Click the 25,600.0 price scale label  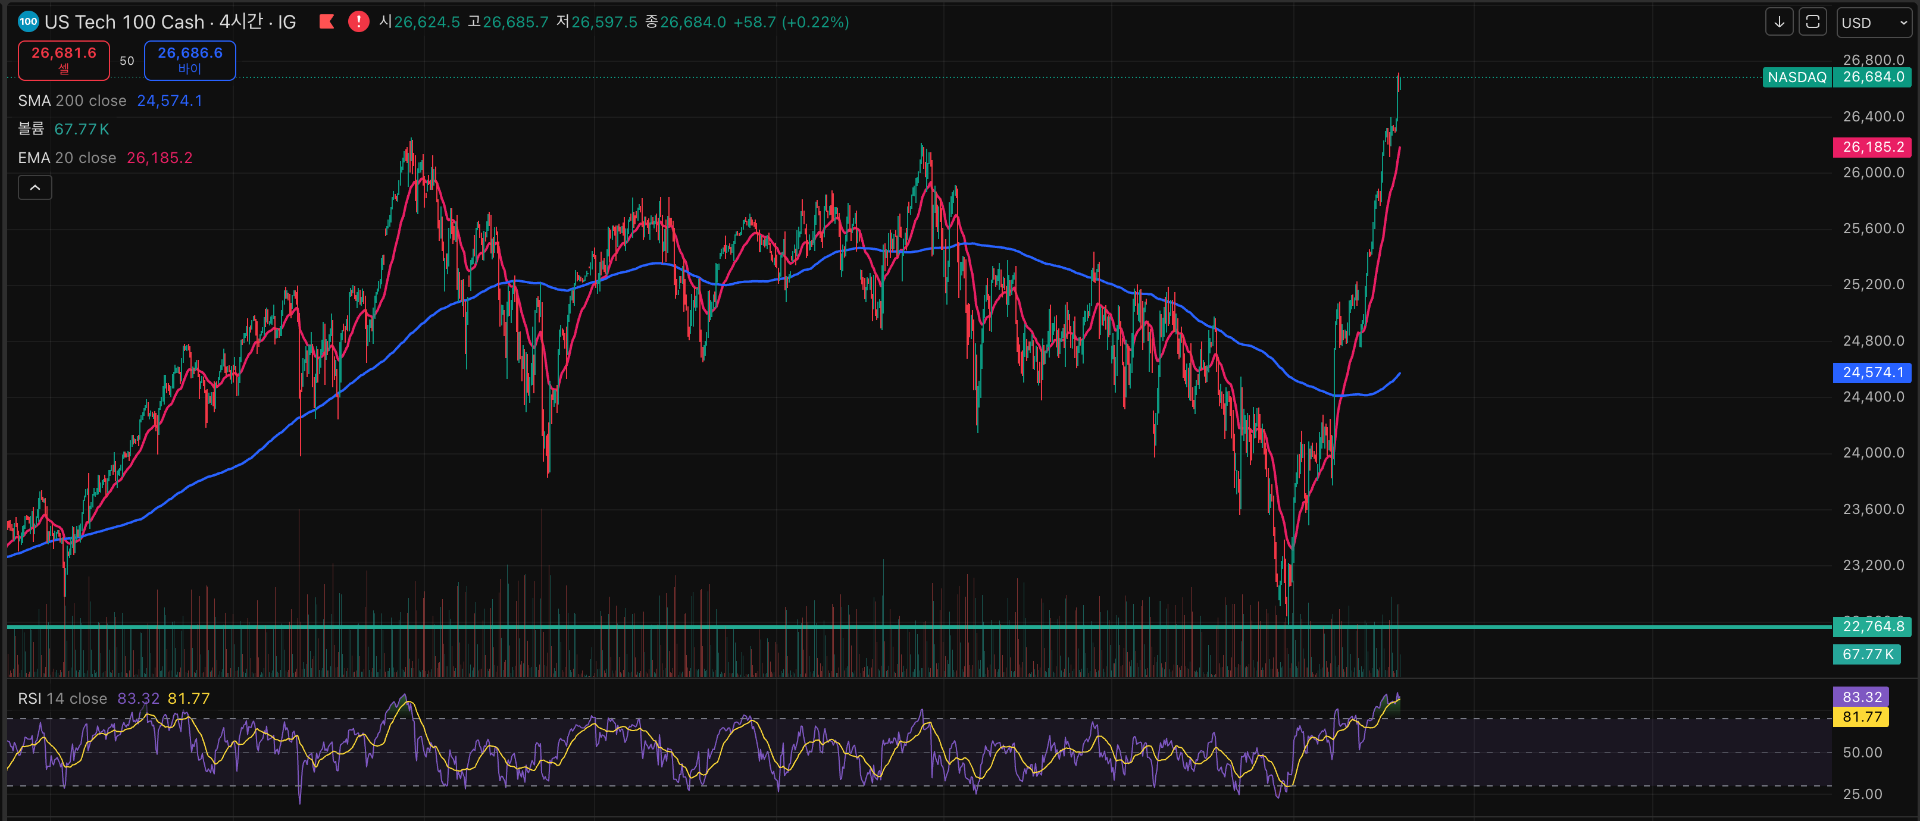coord(1874,228)
